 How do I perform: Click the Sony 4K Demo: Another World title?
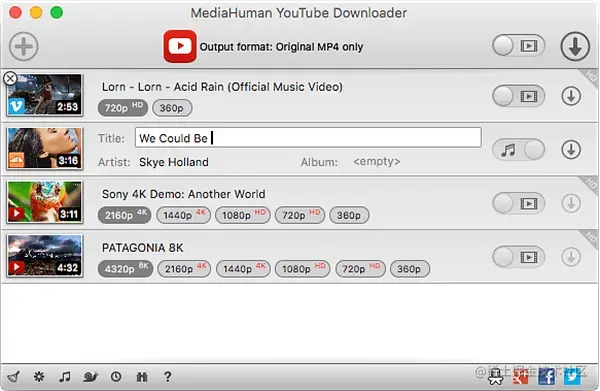point(183,194)
